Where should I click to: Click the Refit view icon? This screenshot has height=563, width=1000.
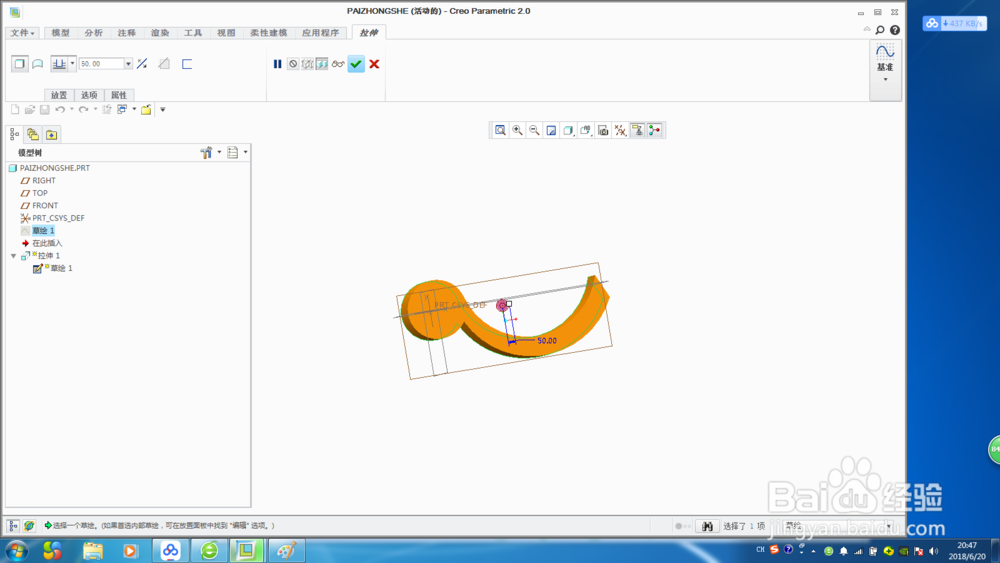(500, 130)
